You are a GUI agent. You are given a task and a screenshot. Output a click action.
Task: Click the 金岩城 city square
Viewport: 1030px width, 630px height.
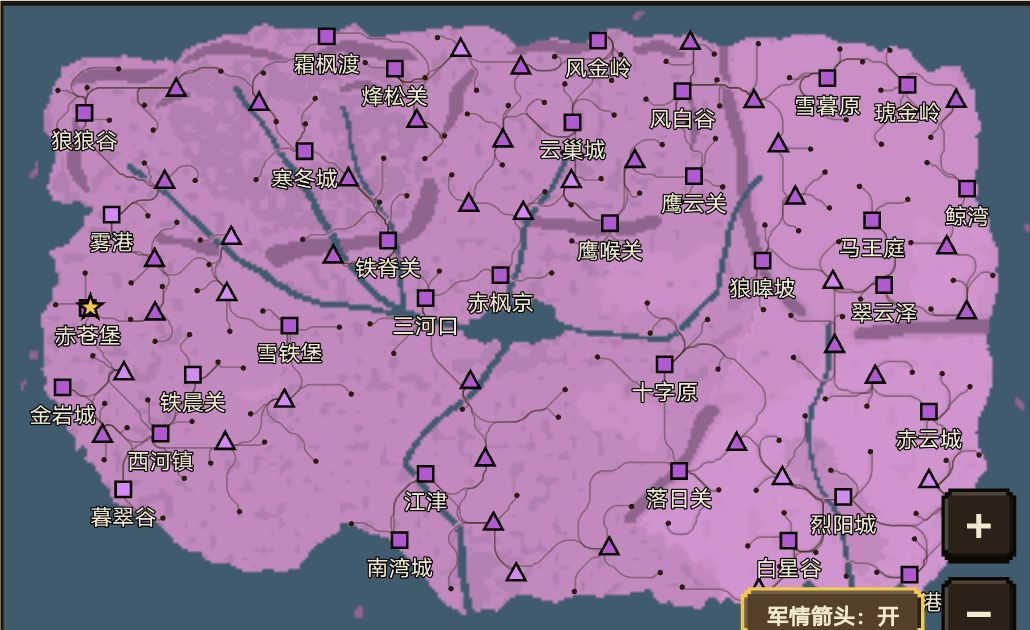pos(62,387)
